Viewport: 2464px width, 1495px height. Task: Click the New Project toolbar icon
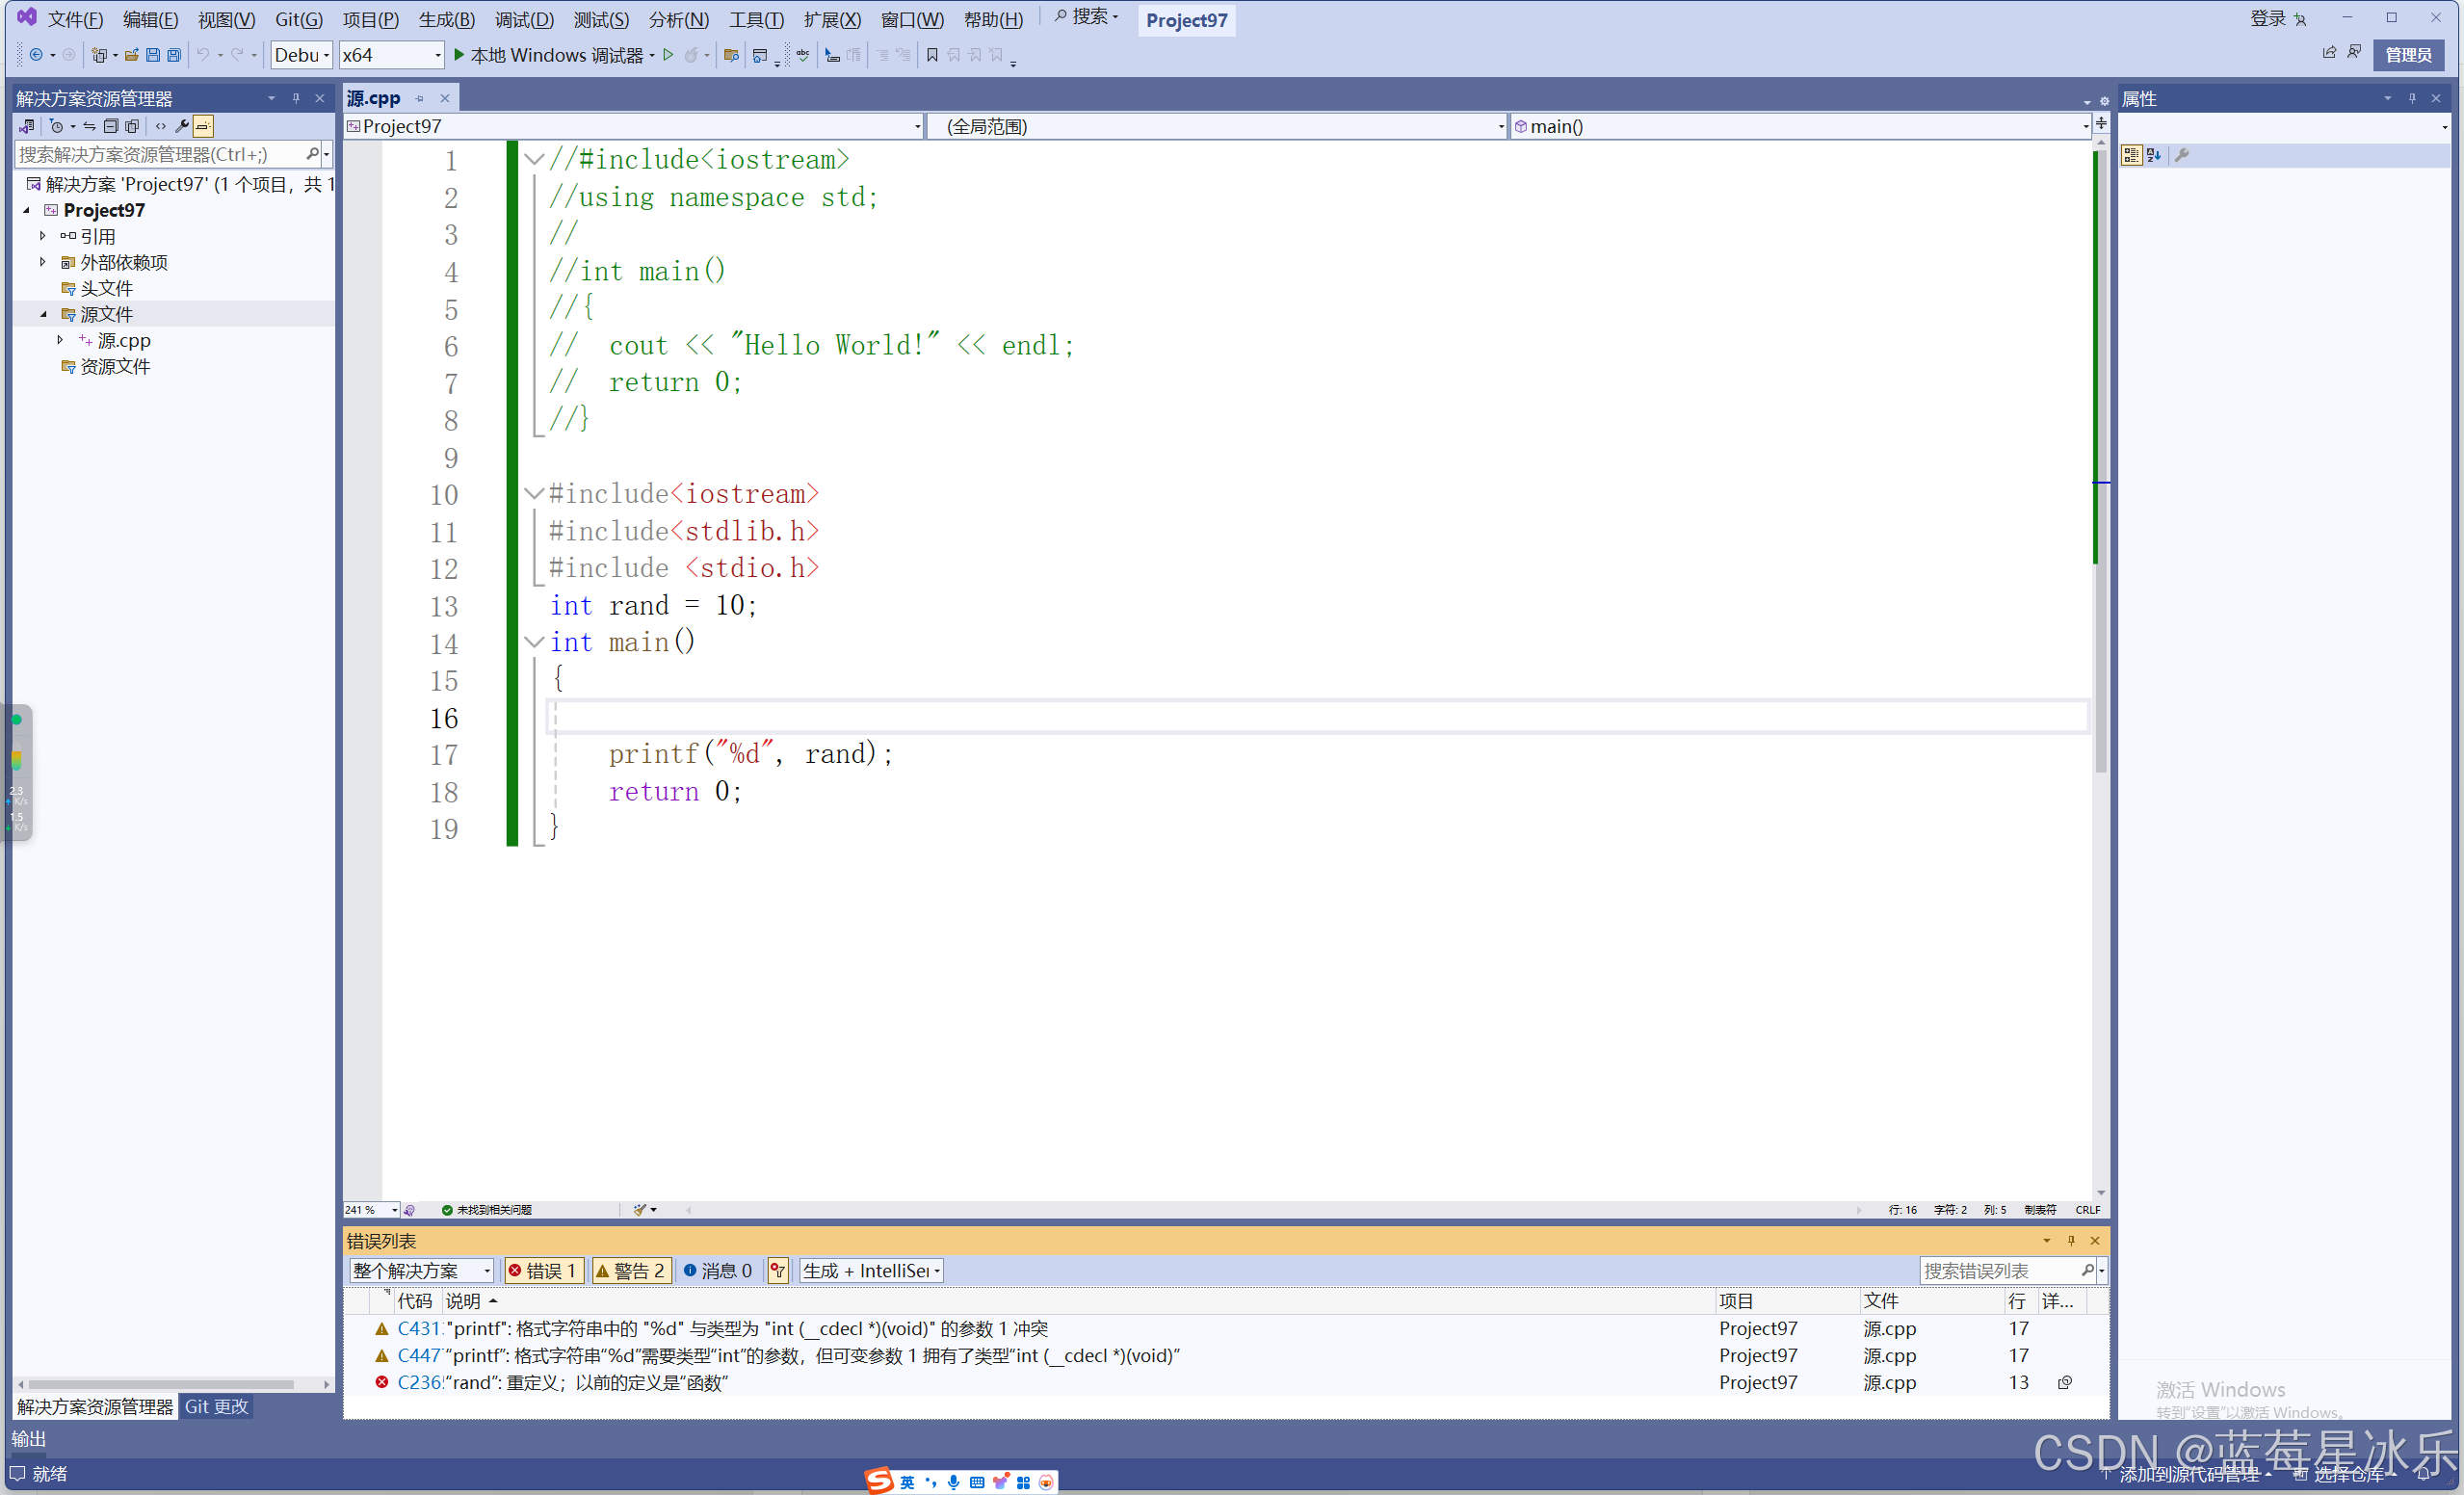tap(99, 55)
